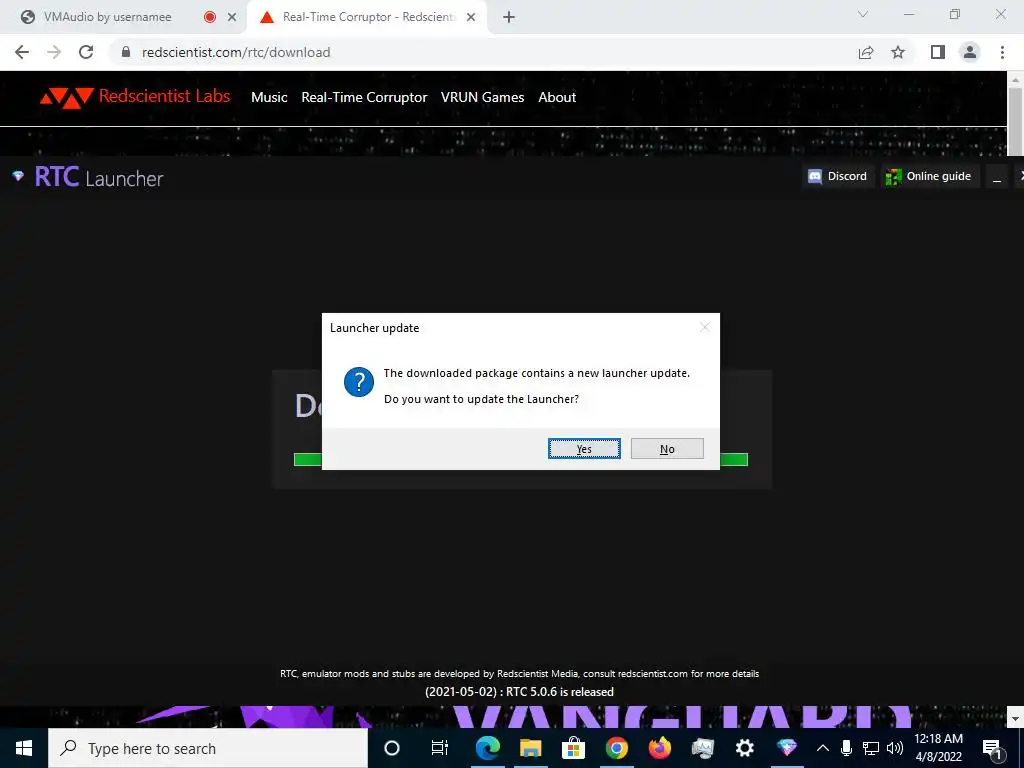
Task: Open the Redscientist Labs home logo
Action: pyautogui.click(x=135, y=97)
